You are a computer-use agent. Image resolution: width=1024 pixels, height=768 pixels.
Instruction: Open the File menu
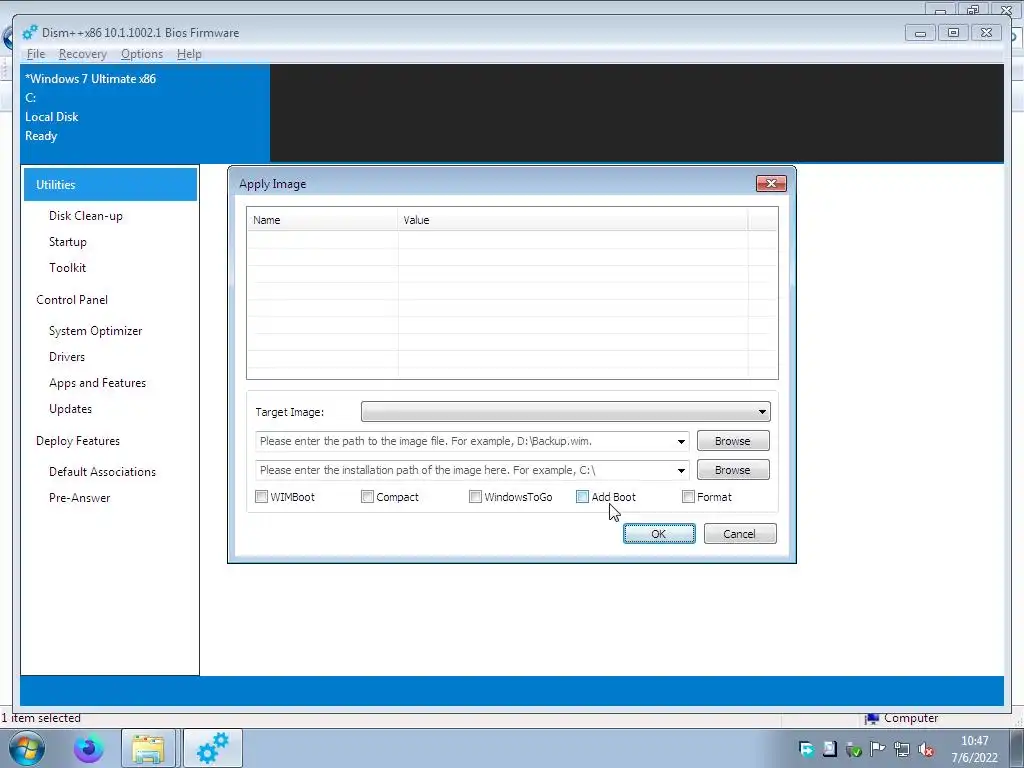coord(36,54)
